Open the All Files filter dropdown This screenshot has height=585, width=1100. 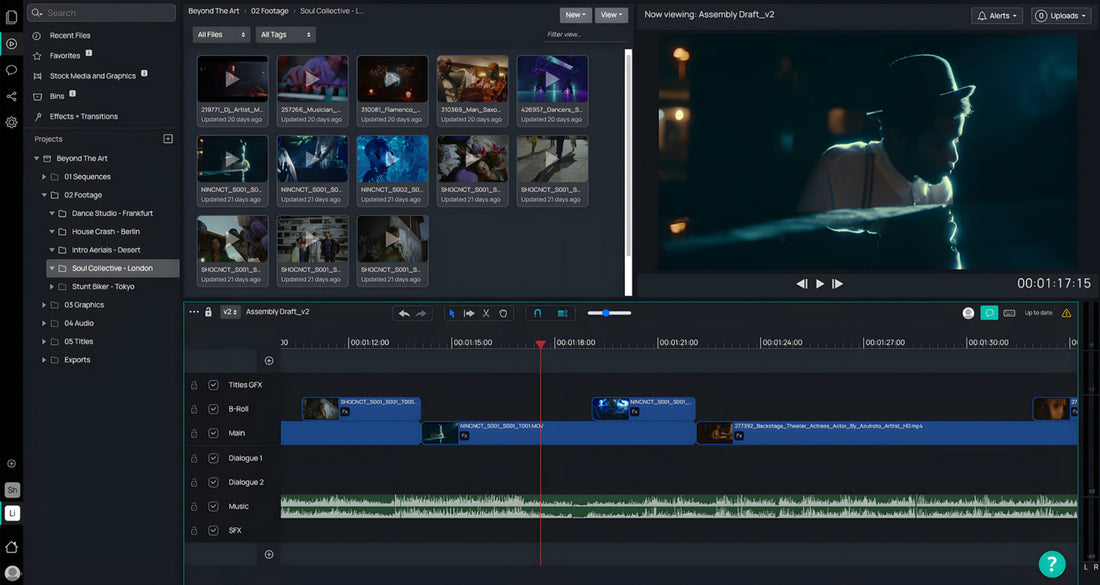[x=220, y=34]
